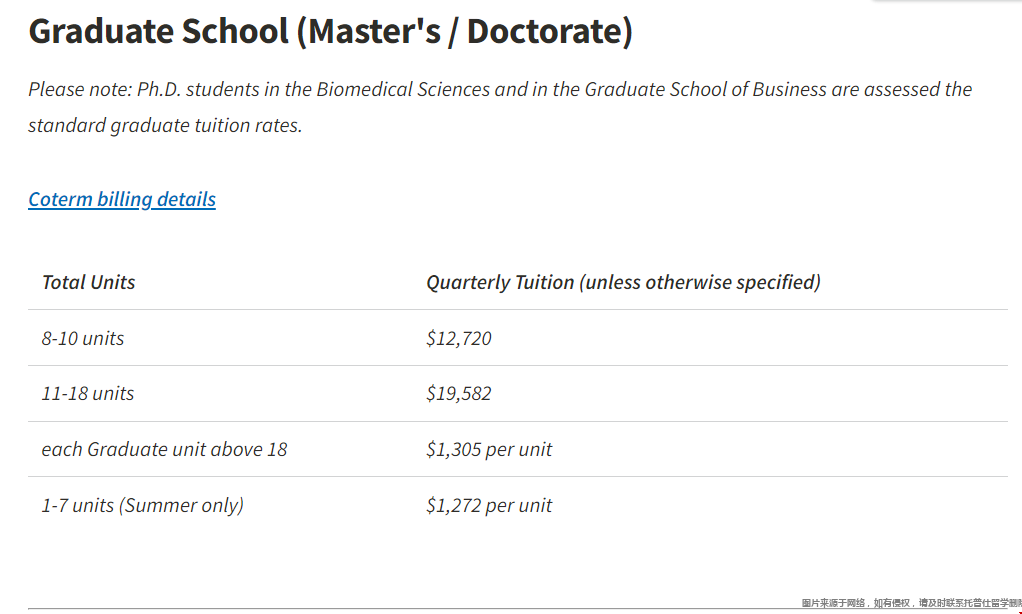Click each Graduate unit above 18 cell

click(164, 449)
